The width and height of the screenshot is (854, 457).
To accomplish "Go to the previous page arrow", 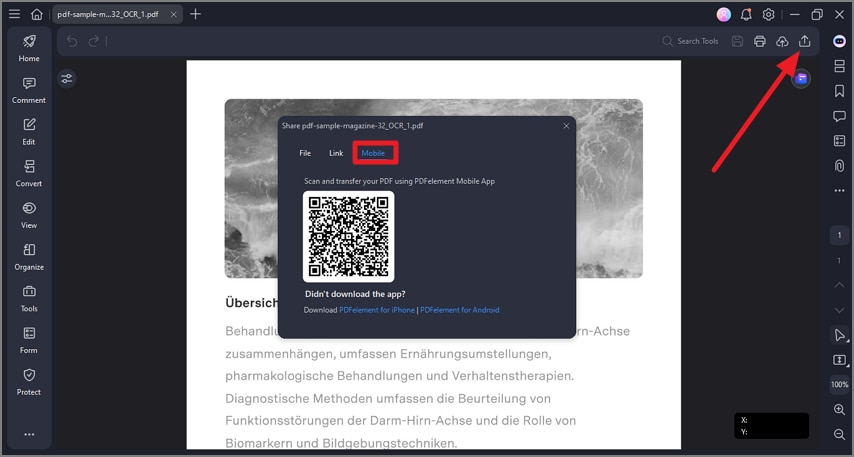I will (839, 285).
